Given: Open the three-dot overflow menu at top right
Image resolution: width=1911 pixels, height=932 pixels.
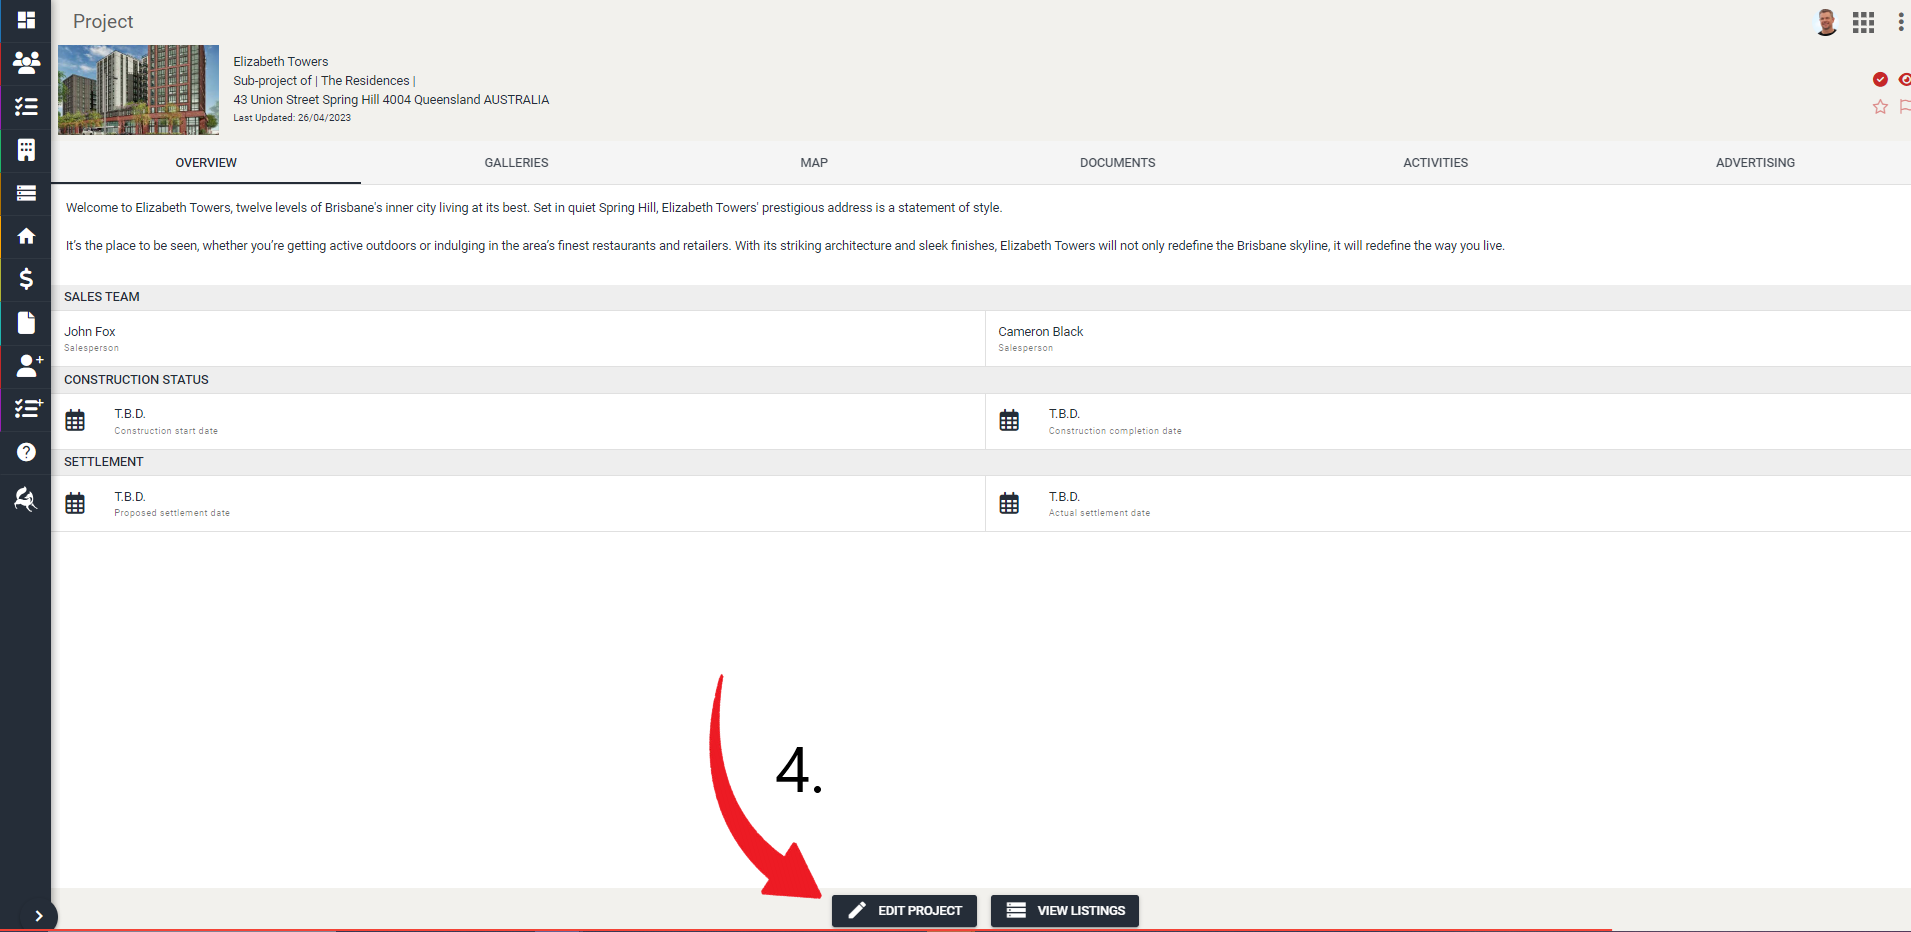Looking at the screenshot, I should pos(1901,21).
